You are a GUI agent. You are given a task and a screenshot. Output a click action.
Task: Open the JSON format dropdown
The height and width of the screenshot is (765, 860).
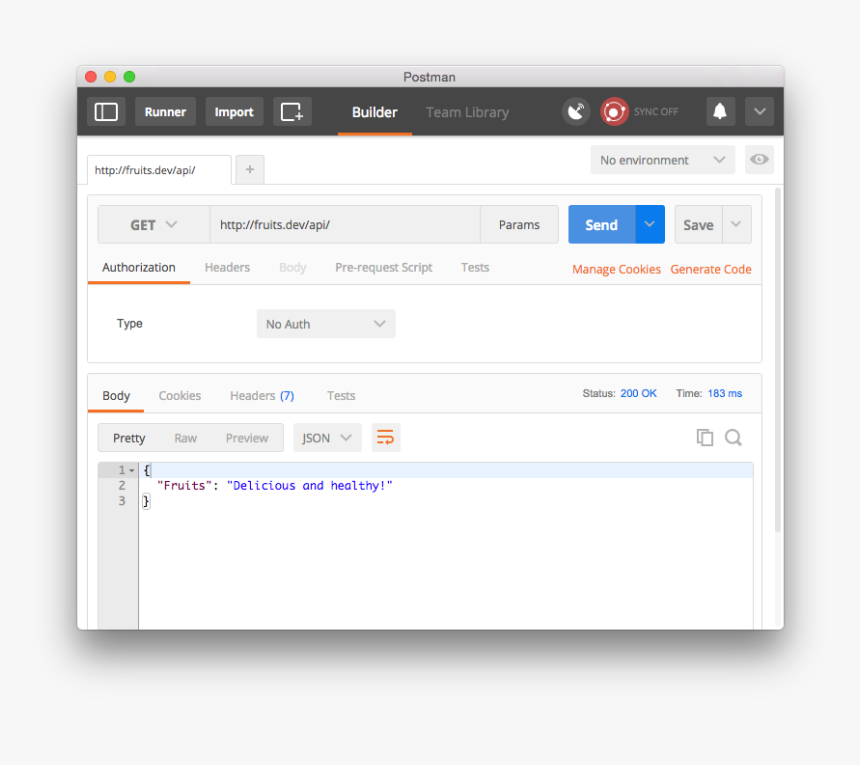tap(327, 438)
